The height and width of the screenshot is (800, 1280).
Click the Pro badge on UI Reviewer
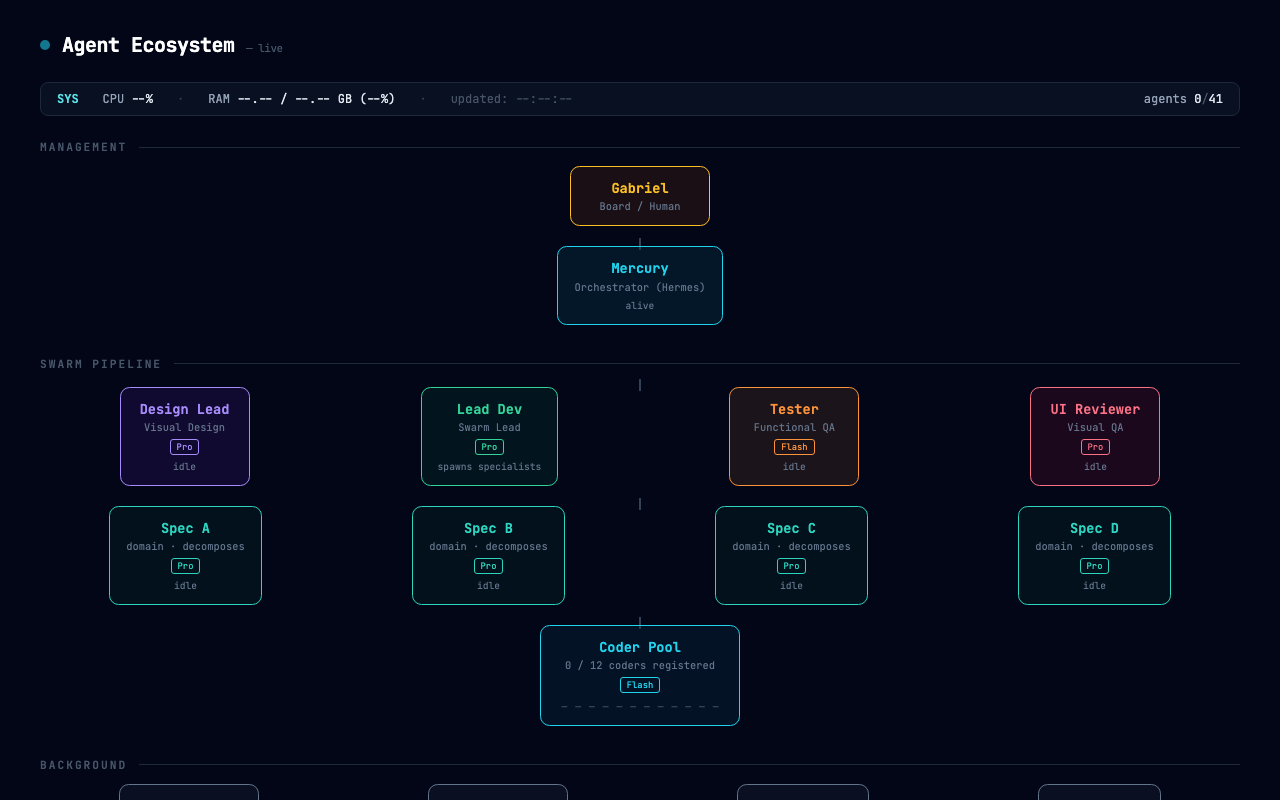click(x=1095, y=447)
